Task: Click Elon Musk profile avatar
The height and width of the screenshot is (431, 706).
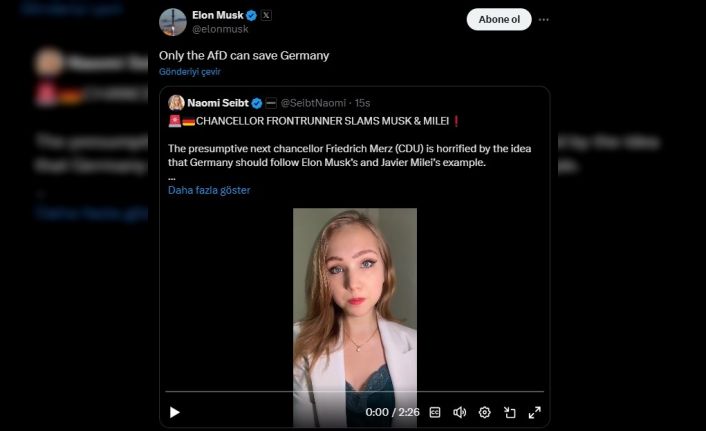Action: (173, 22)
